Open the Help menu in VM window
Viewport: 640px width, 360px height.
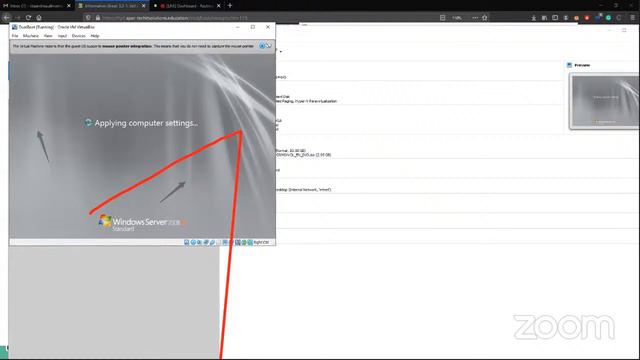[95, 36]
